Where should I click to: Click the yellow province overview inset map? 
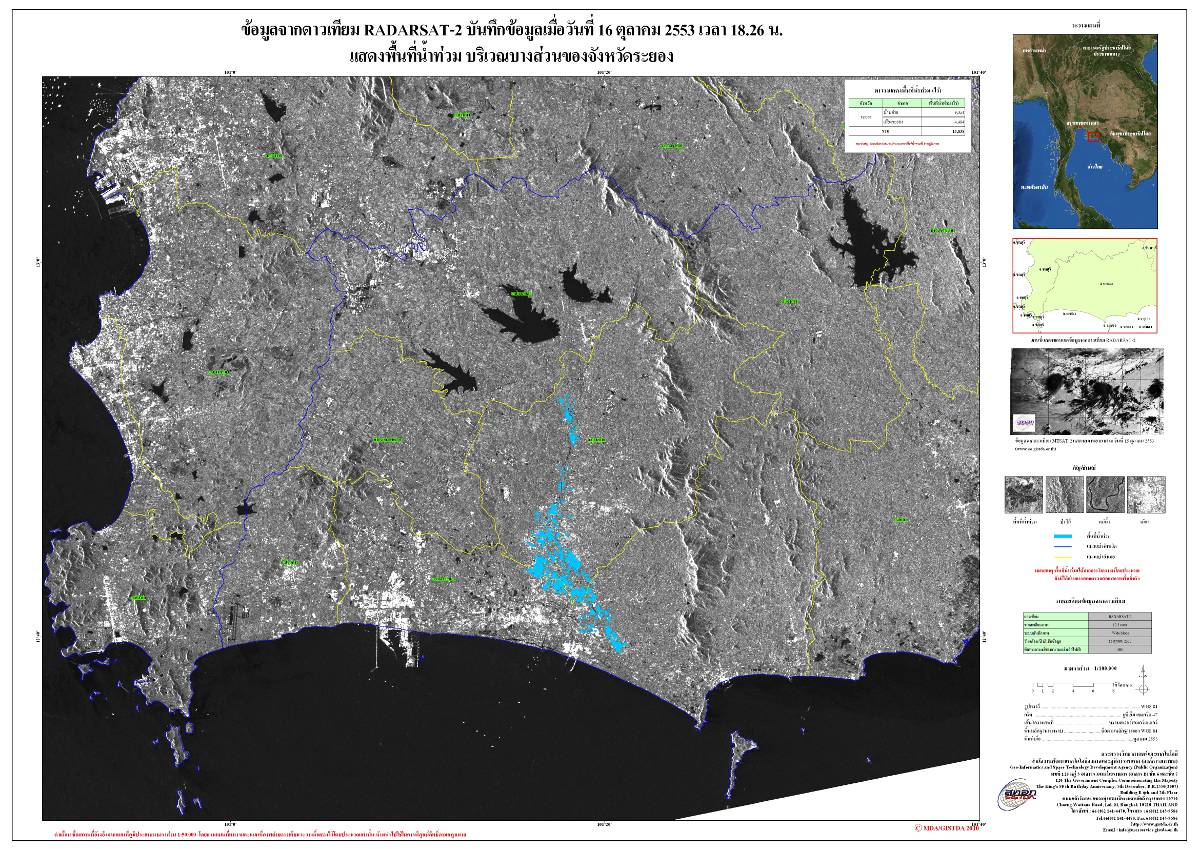tap(1085, 286)
